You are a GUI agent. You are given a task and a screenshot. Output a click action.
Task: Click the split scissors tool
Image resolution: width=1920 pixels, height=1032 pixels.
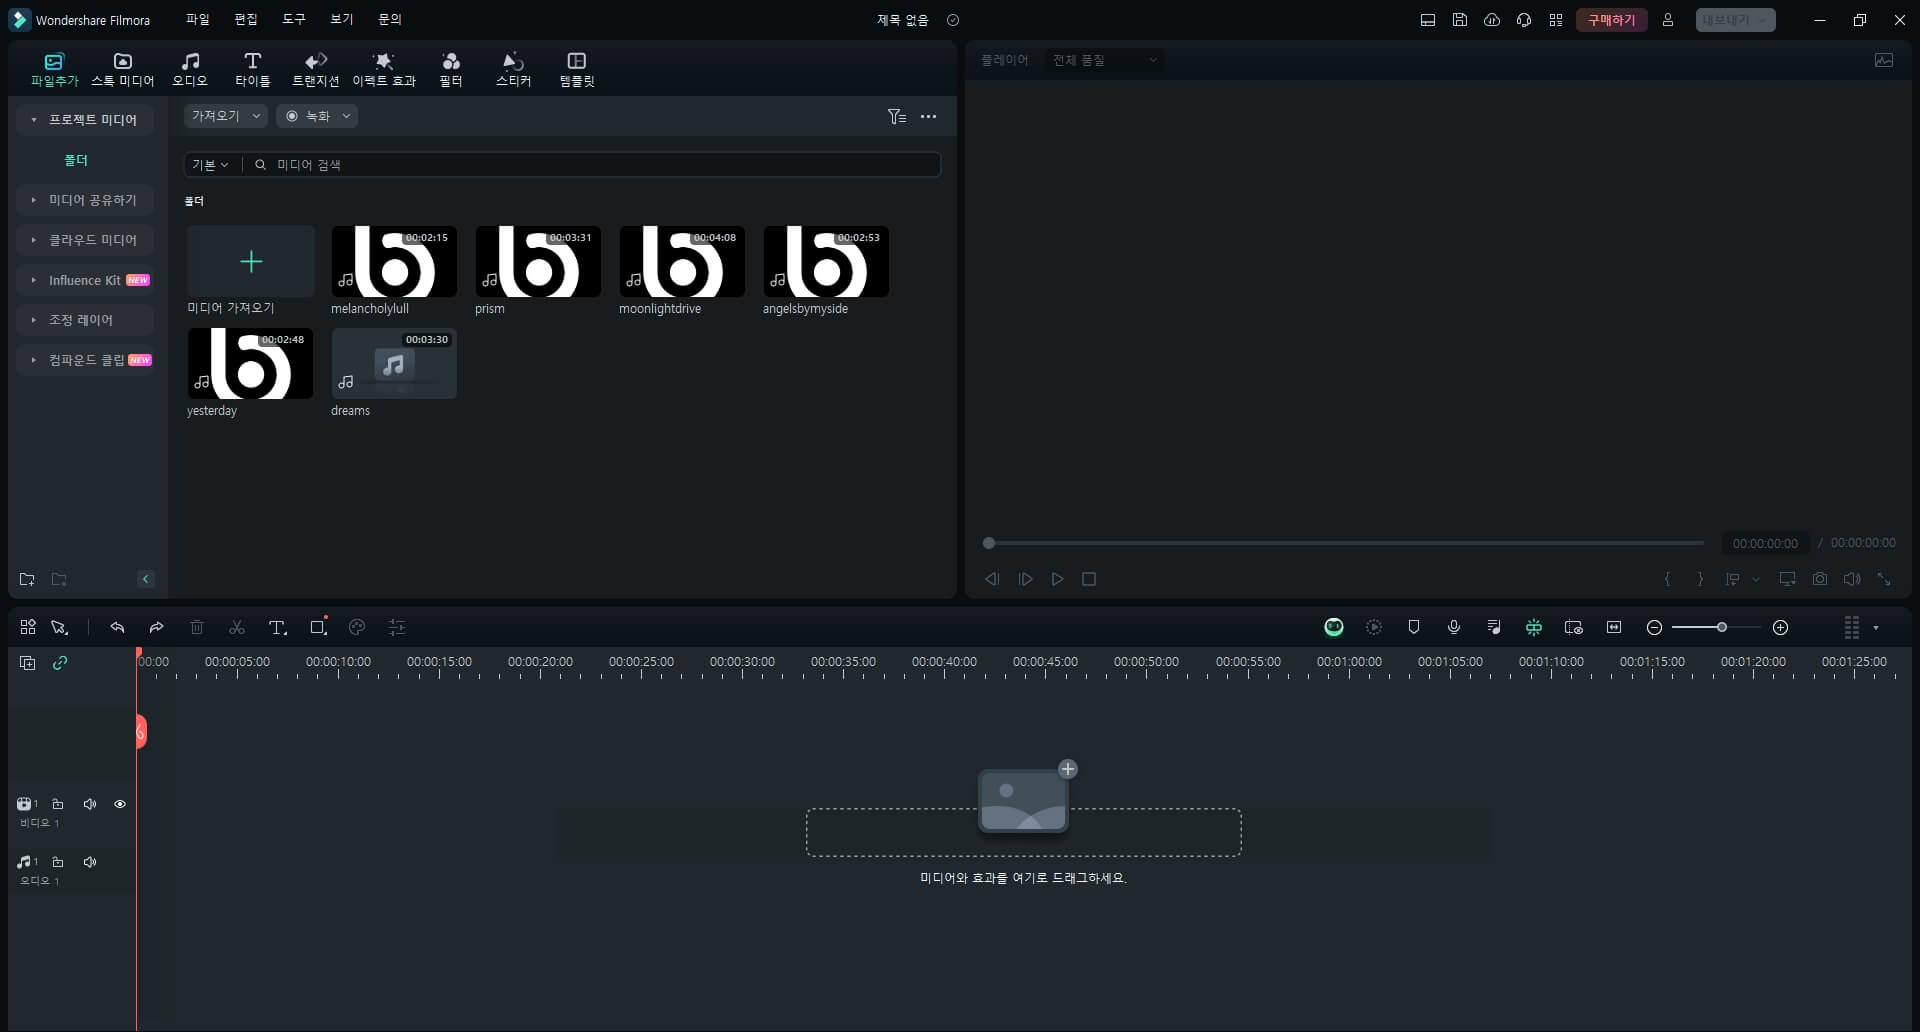pyautogui.click(x=237, y=627)
